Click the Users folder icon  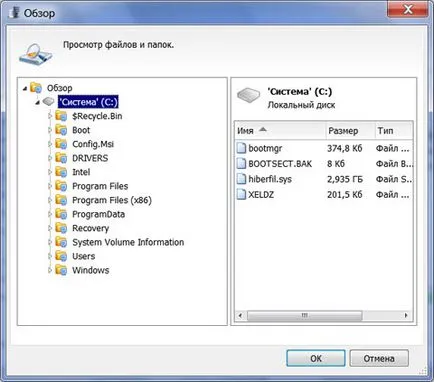coord(61,256)
